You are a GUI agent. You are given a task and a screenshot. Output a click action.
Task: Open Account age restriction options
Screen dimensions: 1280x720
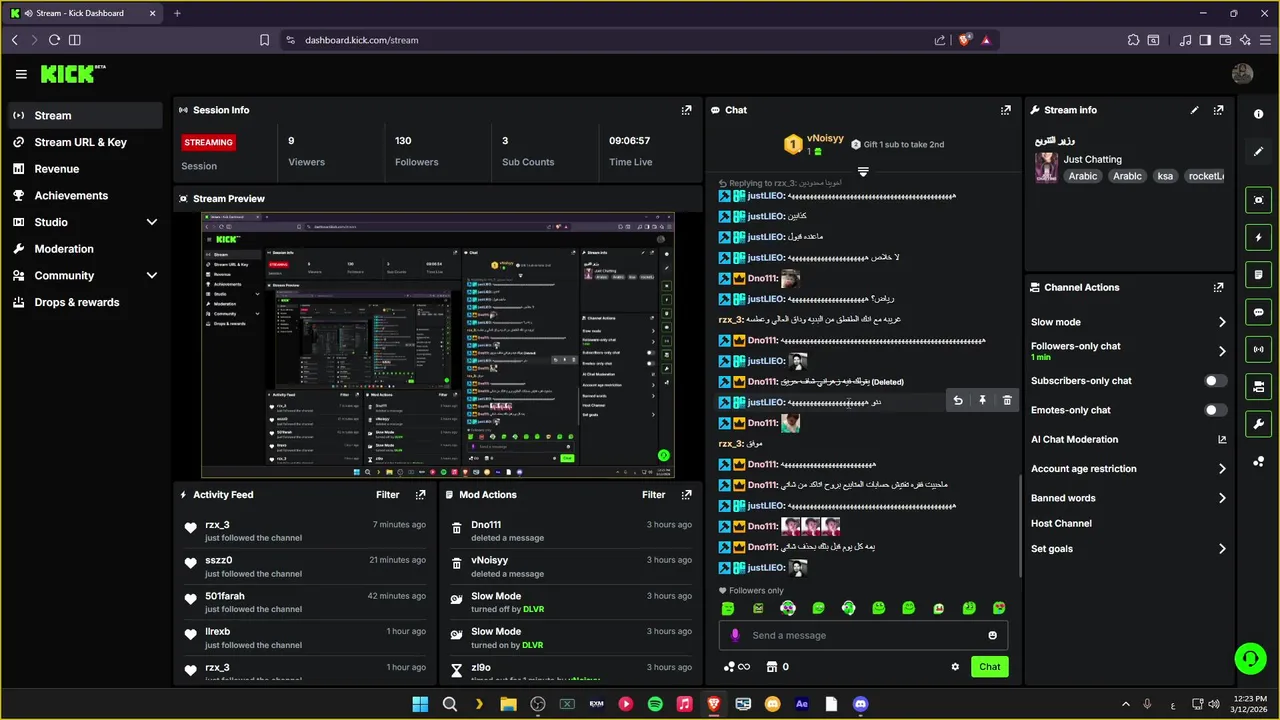click(x=1128, y=469)
